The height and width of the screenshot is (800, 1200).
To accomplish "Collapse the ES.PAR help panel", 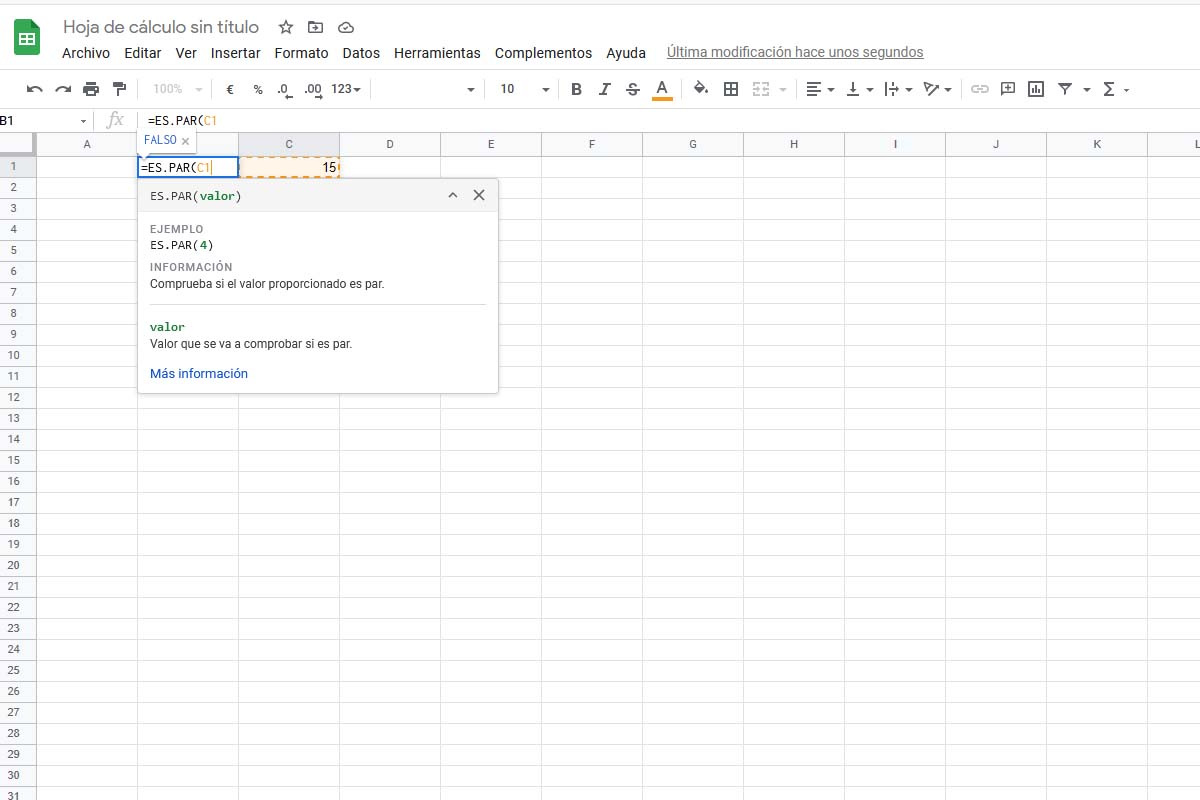I will click(x=452, y=196).
